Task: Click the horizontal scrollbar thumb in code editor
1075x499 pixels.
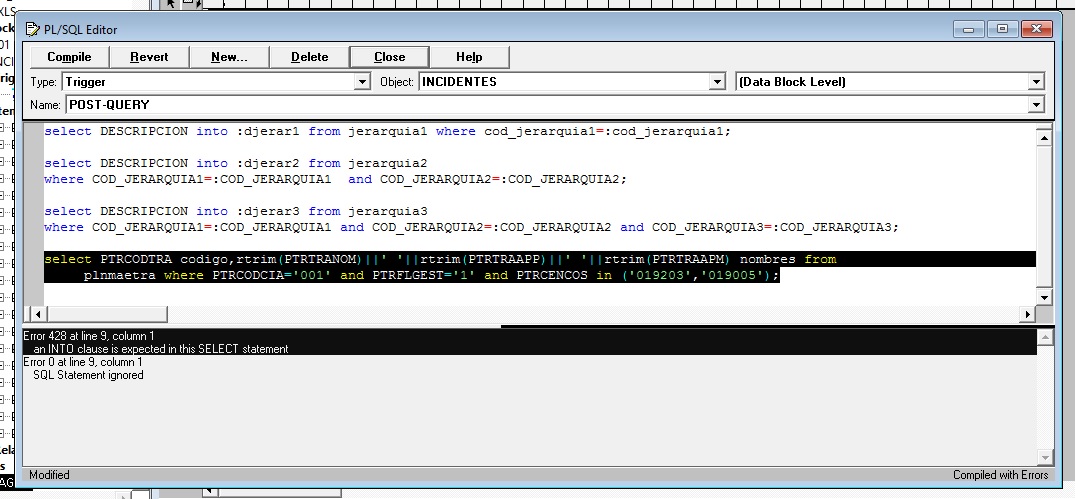Action: (x=106, y=314)
